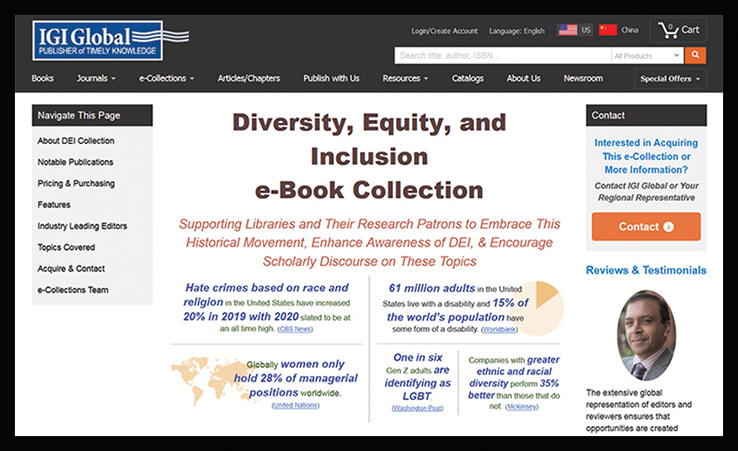Open Language: English selector
Screen dimensions: 738x451
click(517, 31)
